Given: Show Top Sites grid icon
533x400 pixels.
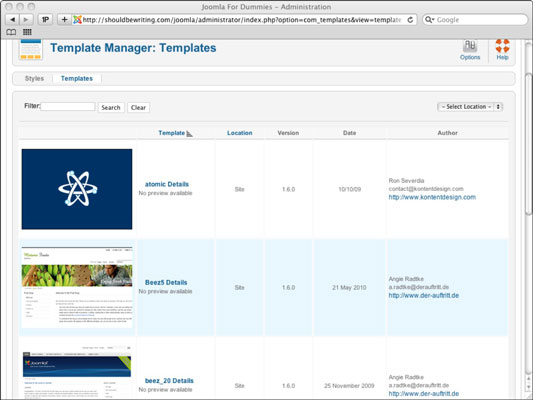Looking at the screenshot, I should click(27, 32).
